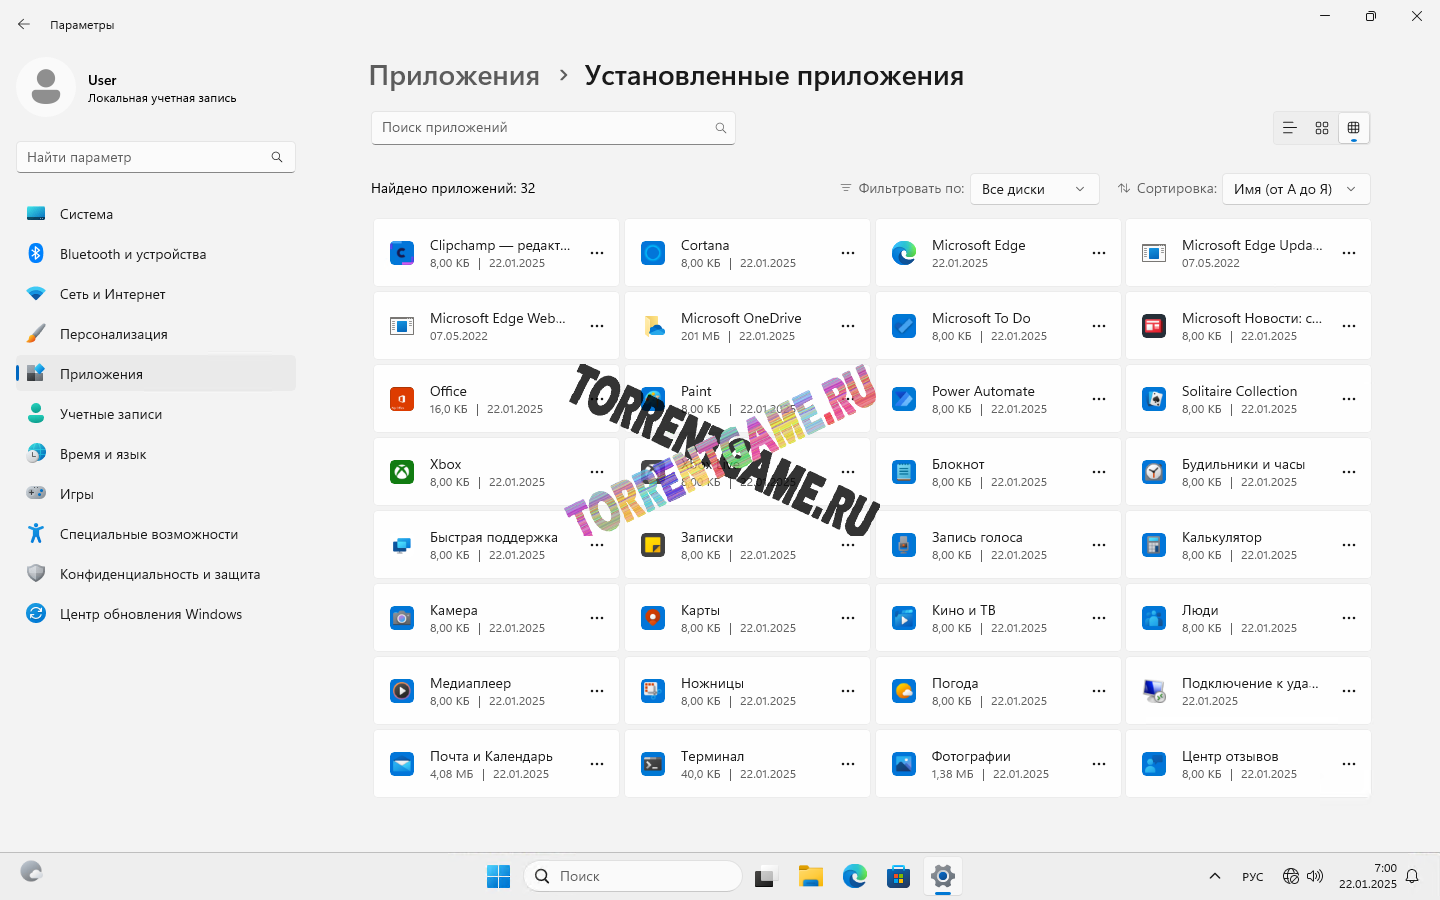Open the sort by name dropdown
Screen dimensions: 1440x900
click(1295, 189)
